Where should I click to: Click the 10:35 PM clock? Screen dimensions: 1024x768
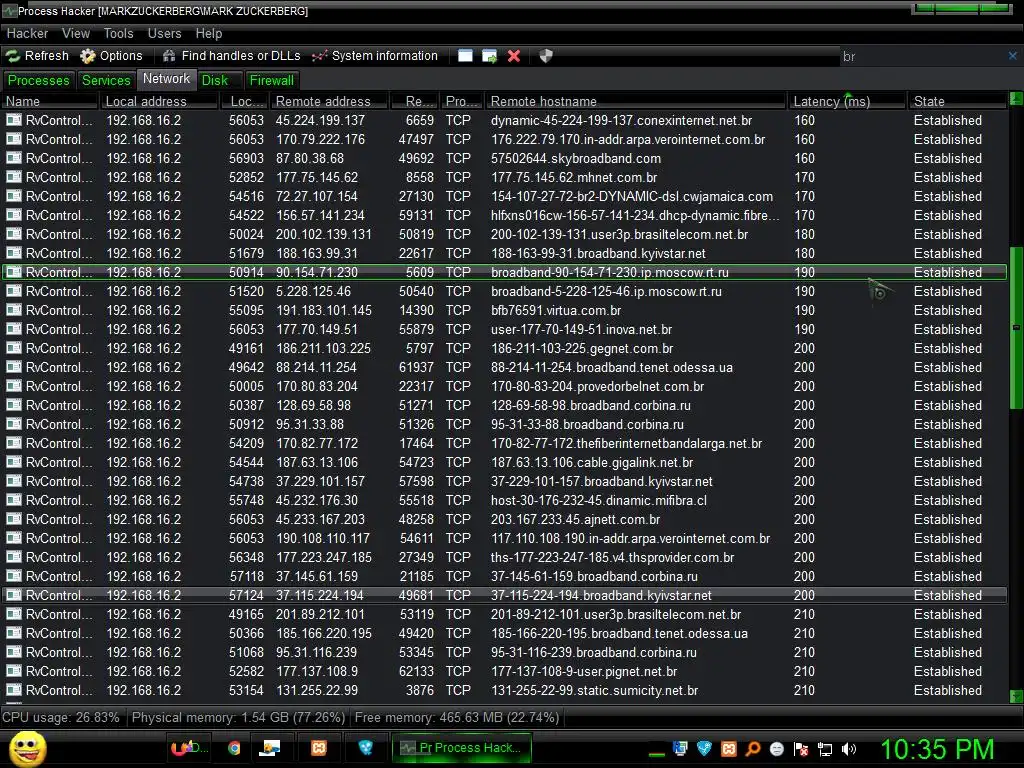coord(937,748)
